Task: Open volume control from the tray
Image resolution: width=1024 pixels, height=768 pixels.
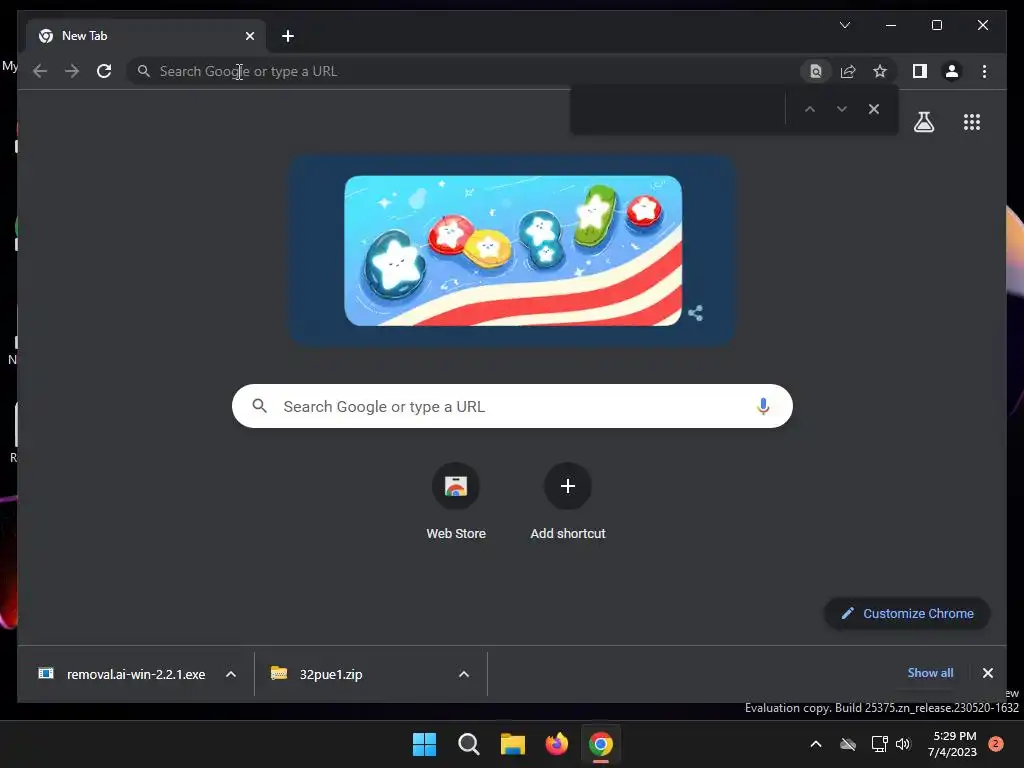Action: pos(903,744)
